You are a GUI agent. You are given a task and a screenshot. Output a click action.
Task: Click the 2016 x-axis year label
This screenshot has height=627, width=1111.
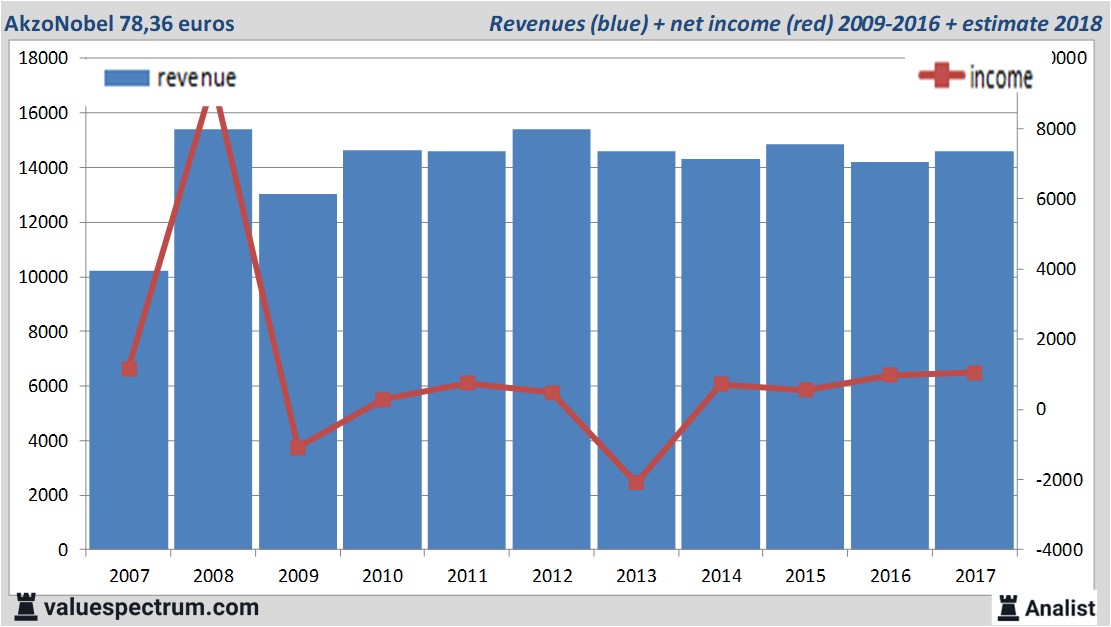tap(890, 576)
